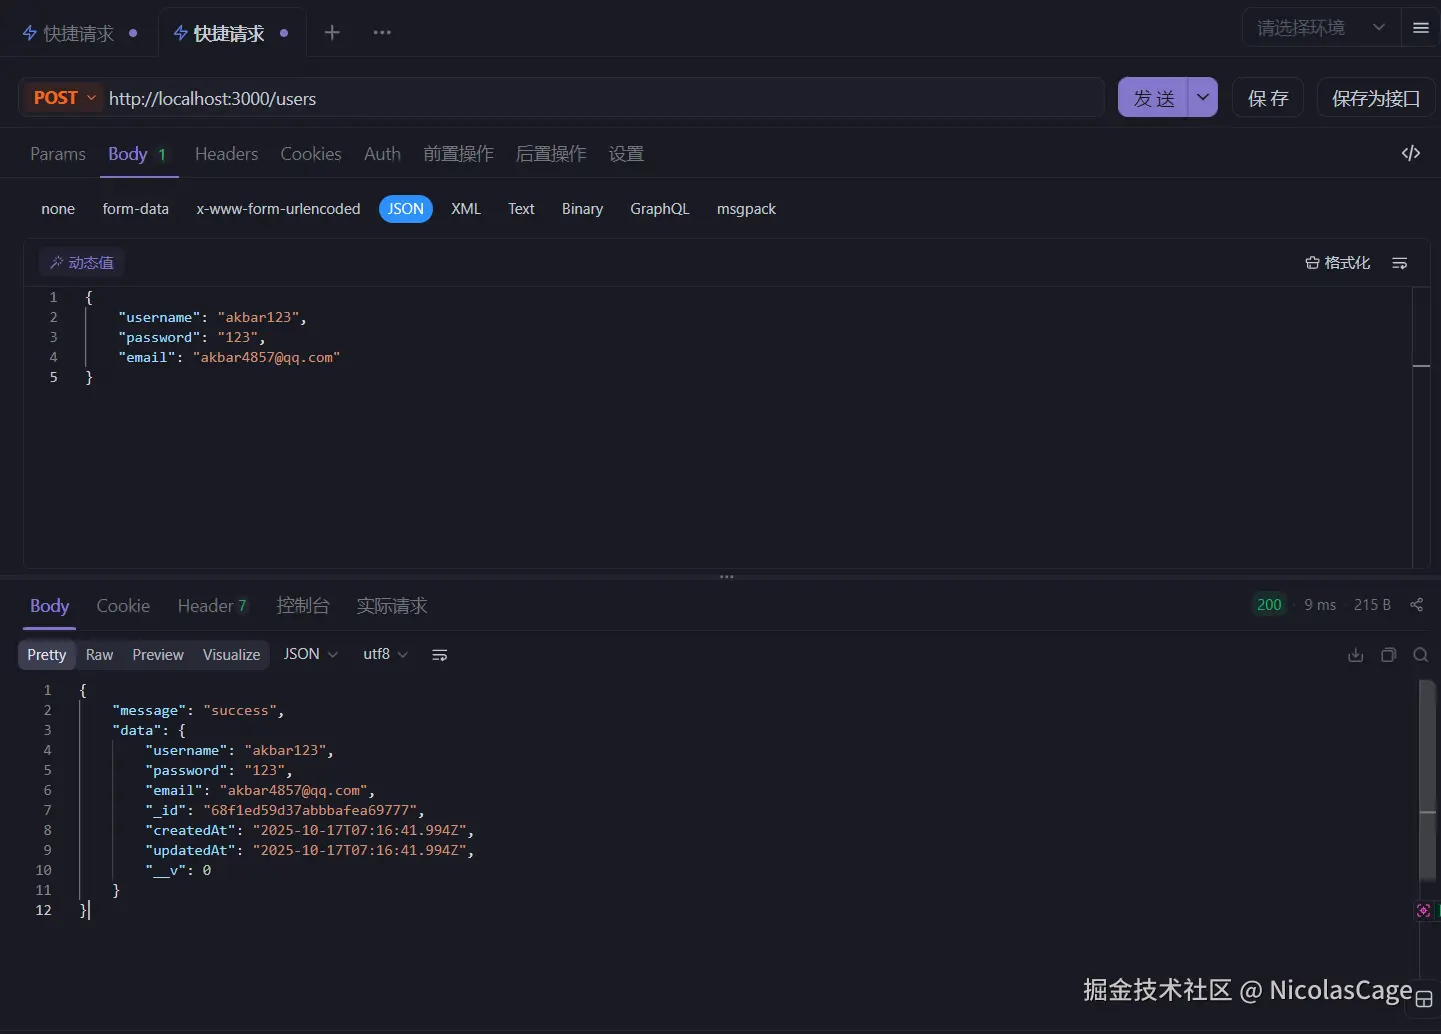Image resolution: width=1441 pixels, height=1034 pixels.
Task: Copy the response body to clipboard
Action: pos(1388,655)
